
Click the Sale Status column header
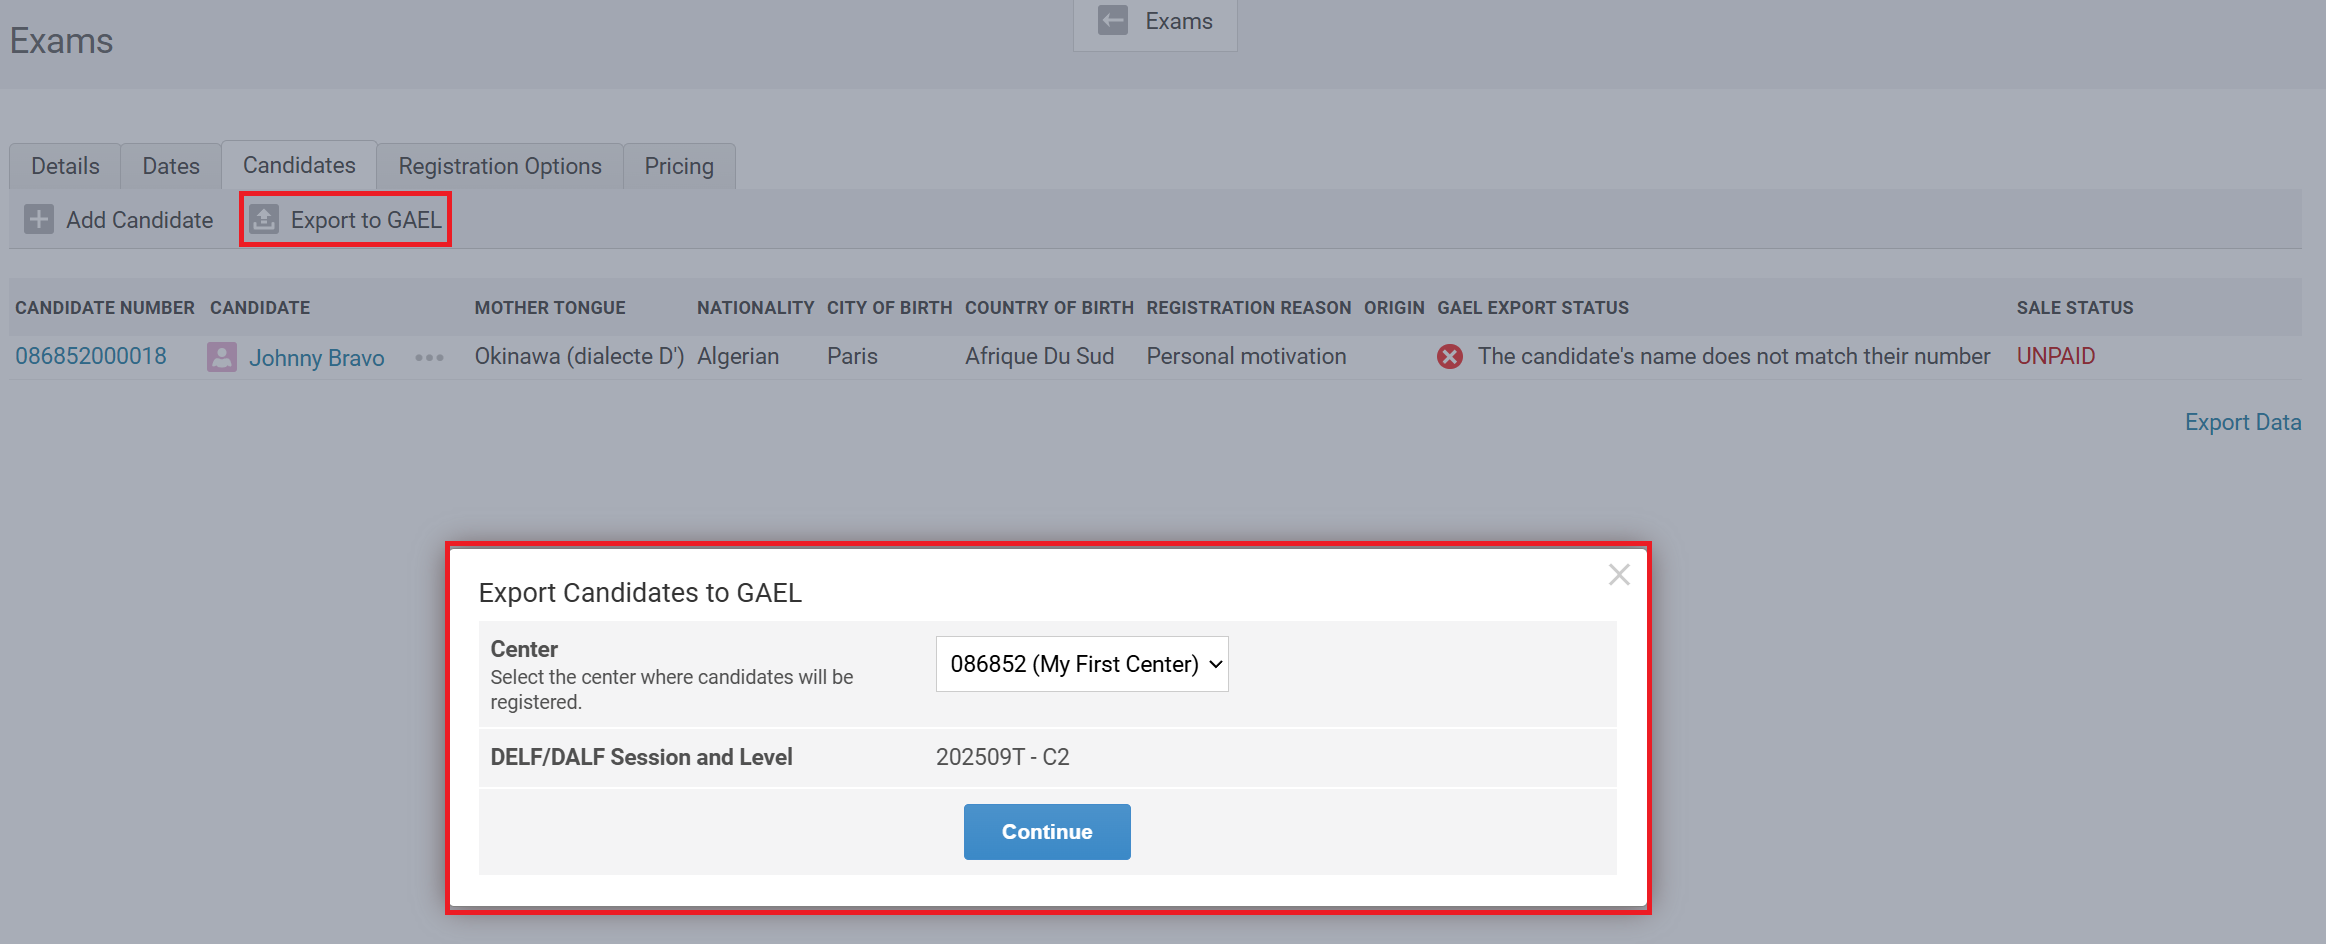(2074, 308)
